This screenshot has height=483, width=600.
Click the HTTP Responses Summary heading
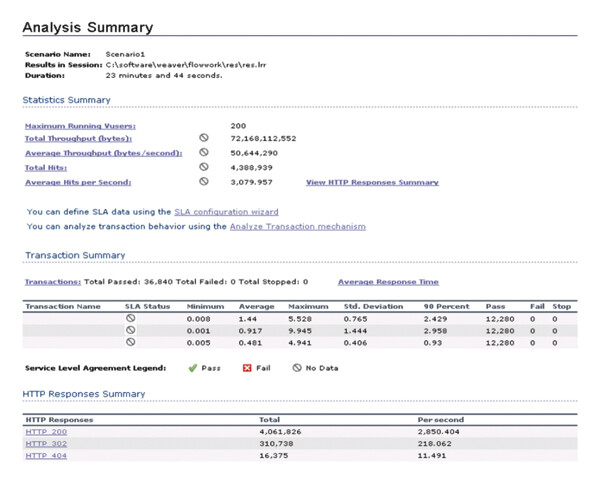[x=84, y=394]
